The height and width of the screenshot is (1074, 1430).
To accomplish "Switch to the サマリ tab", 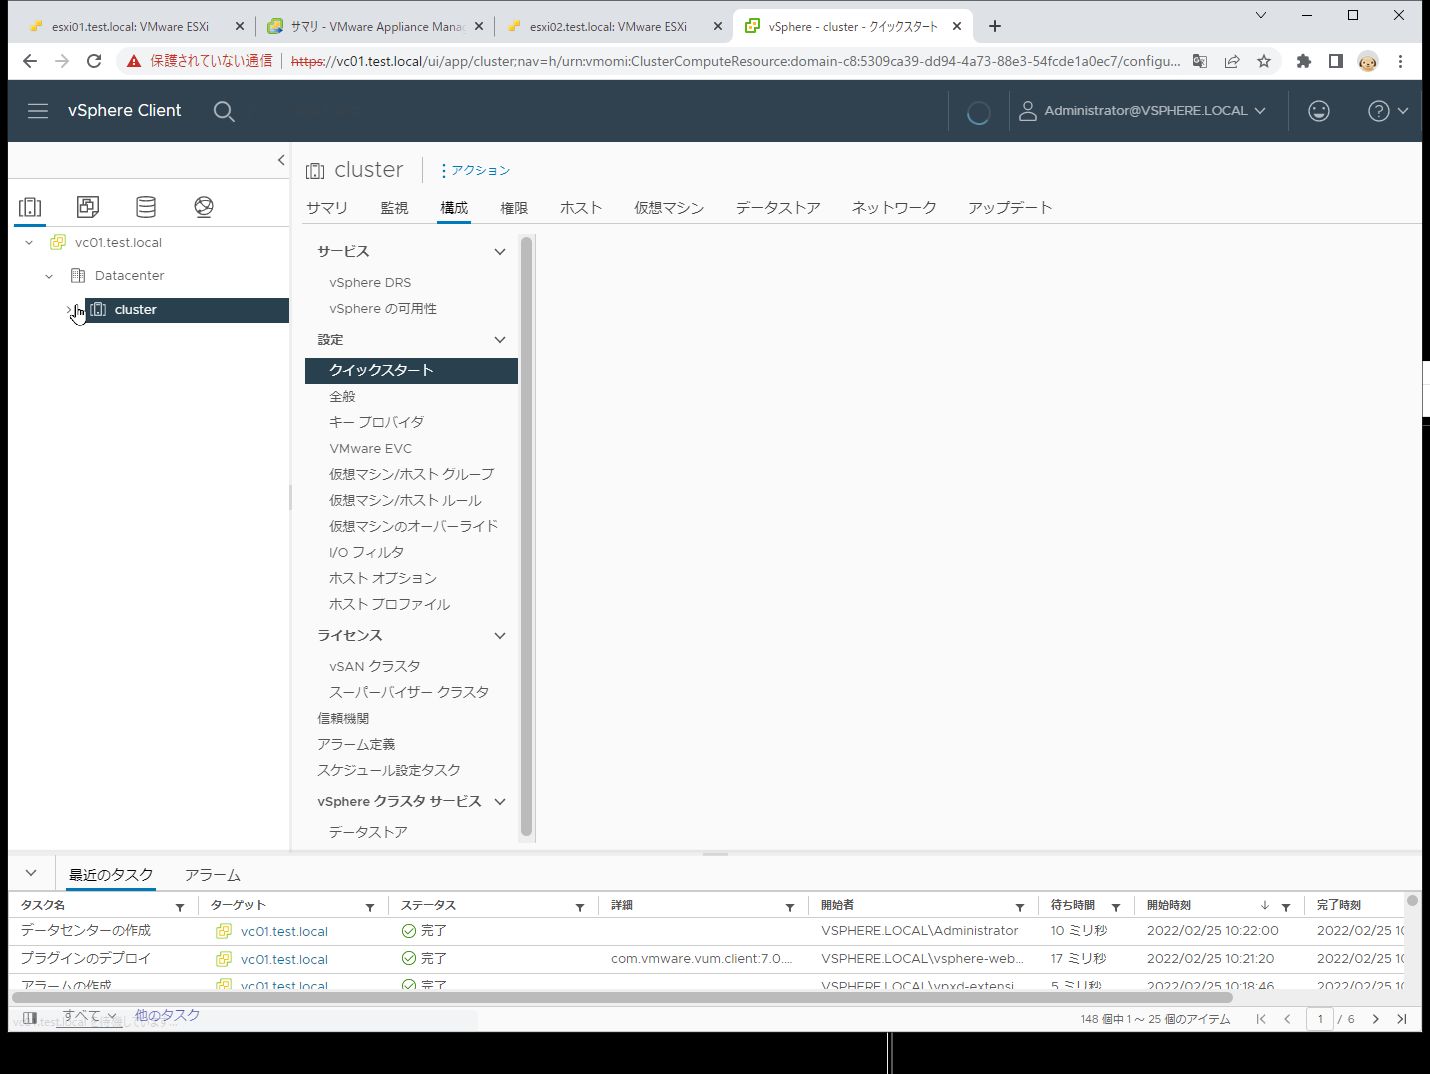I will pos(327,208).
